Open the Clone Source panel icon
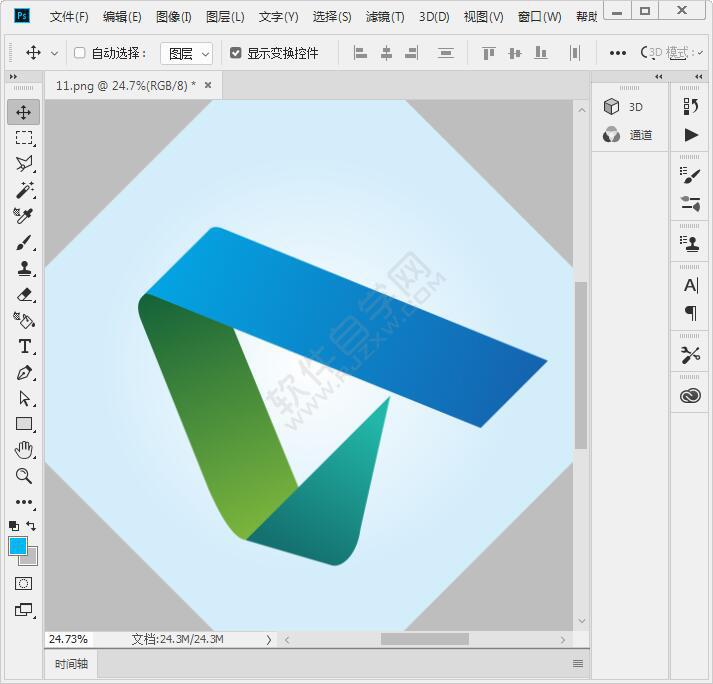The width and height of the screenshot is (713, 684). click(x=691, y=244)
